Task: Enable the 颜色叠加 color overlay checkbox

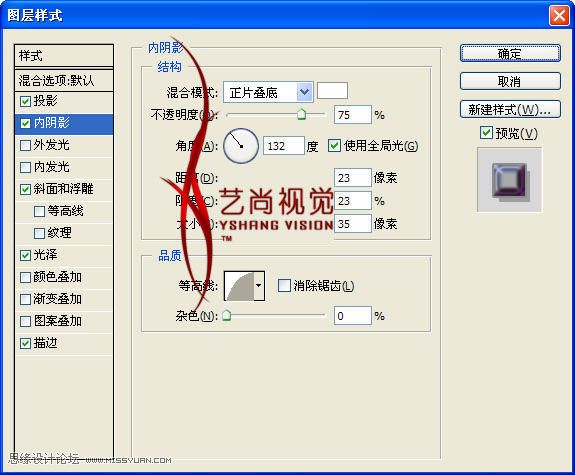Action: [x=25, y=277]
